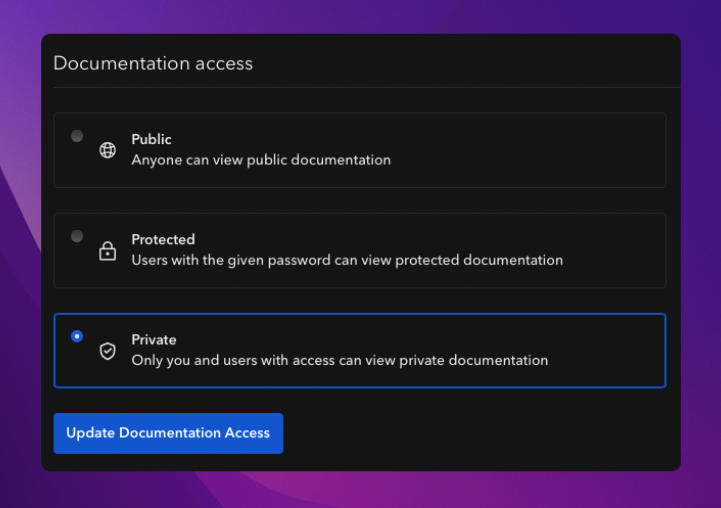Screen dimensions: 721x508
Task: Select the Protected radio button
Action: click(77, 236)
